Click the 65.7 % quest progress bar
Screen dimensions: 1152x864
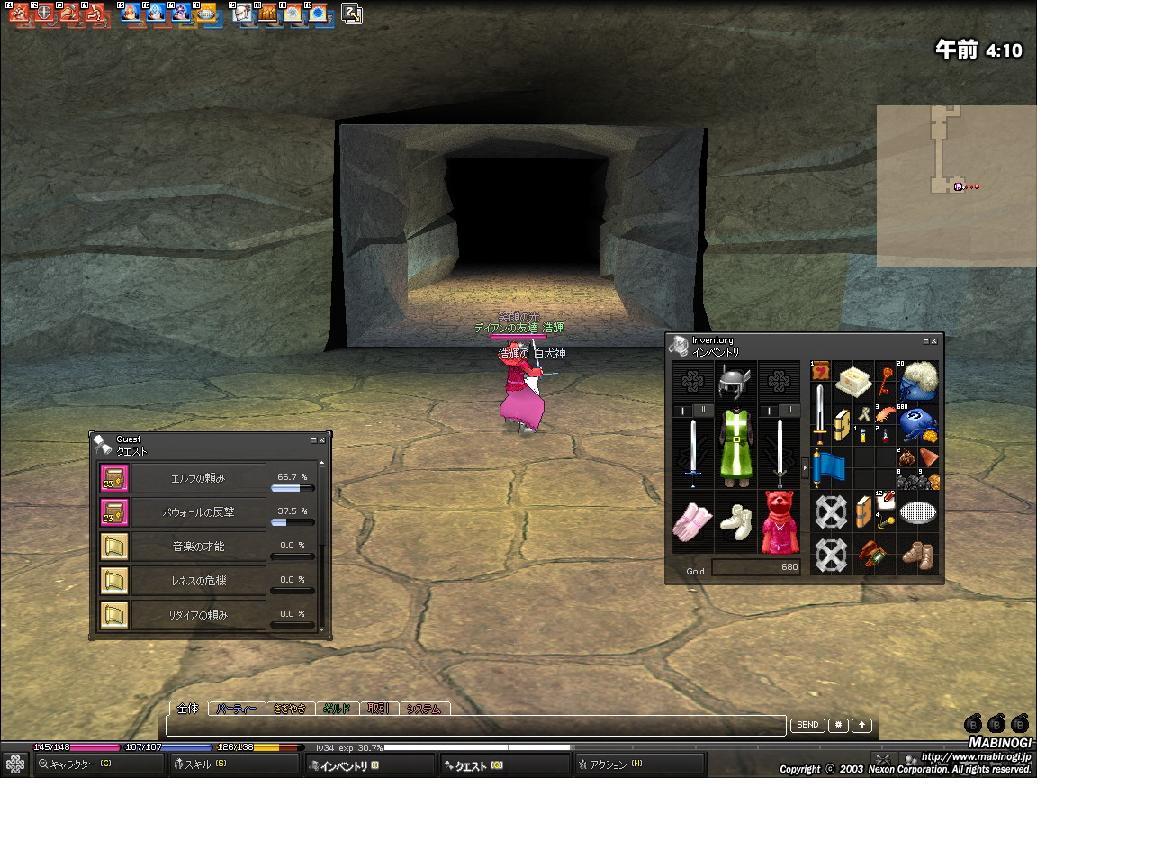292,489
